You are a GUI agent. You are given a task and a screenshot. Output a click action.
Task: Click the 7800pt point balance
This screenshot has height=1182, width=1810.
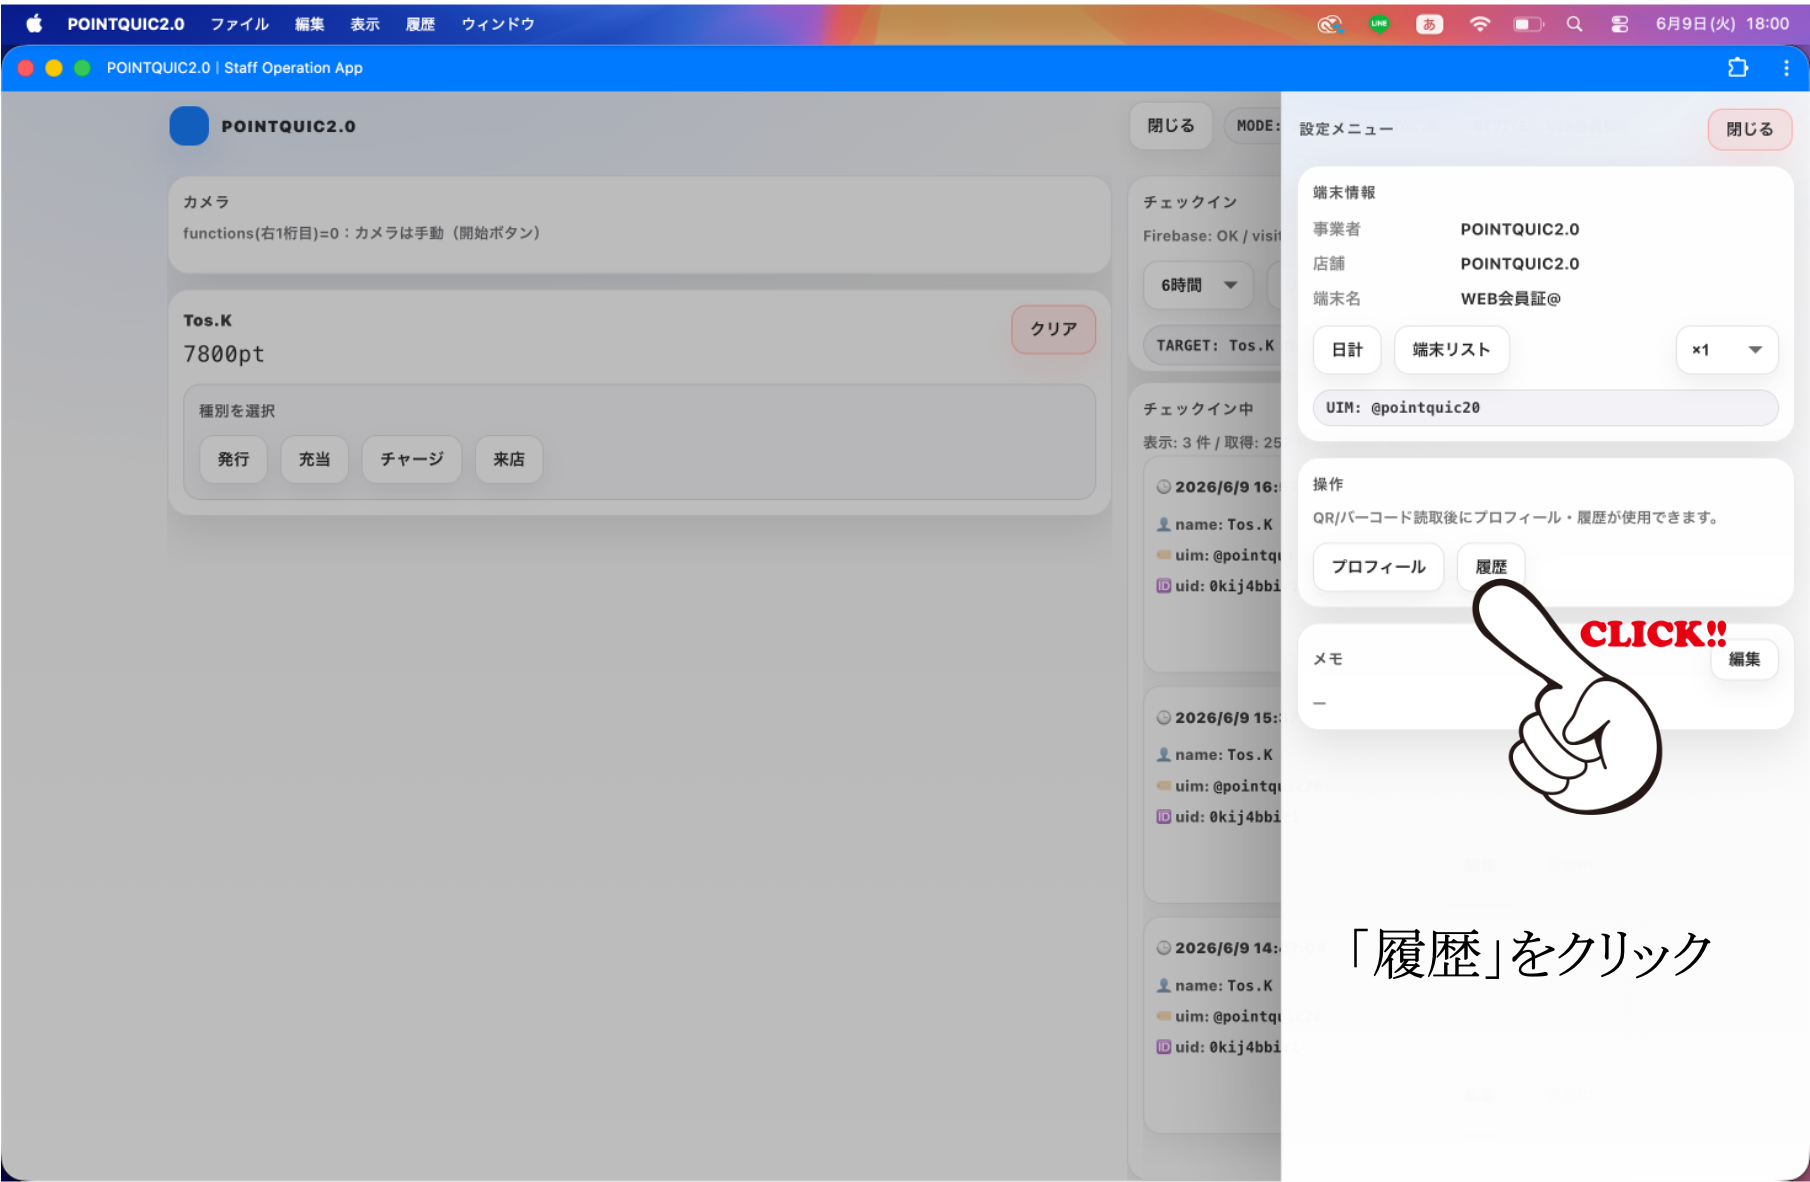coord(224,354)
